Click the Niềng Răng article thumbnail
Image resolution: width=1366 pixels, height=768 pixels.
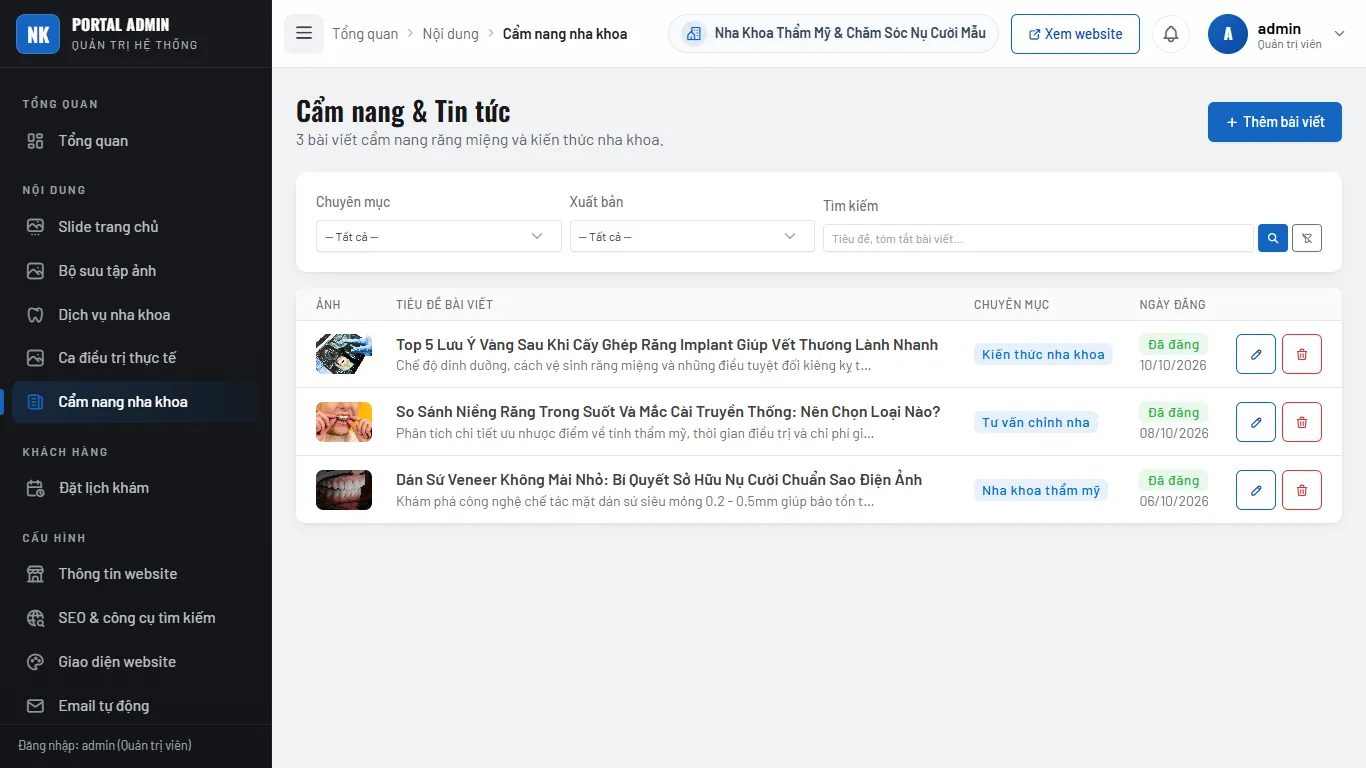point(344,422)
